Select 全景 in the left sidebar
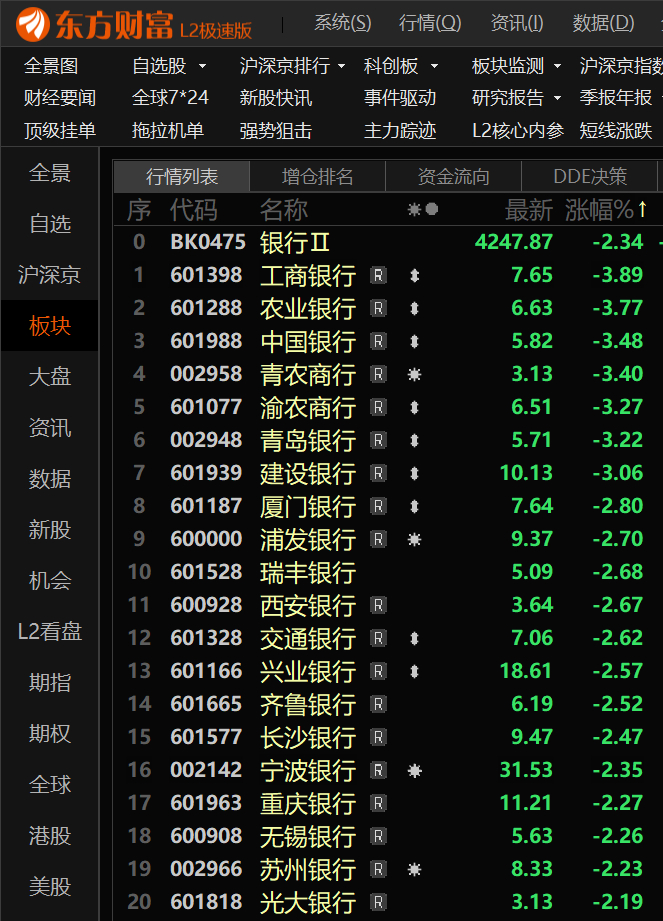The height and width of the screenshot is (921, 663). point(50,173)
